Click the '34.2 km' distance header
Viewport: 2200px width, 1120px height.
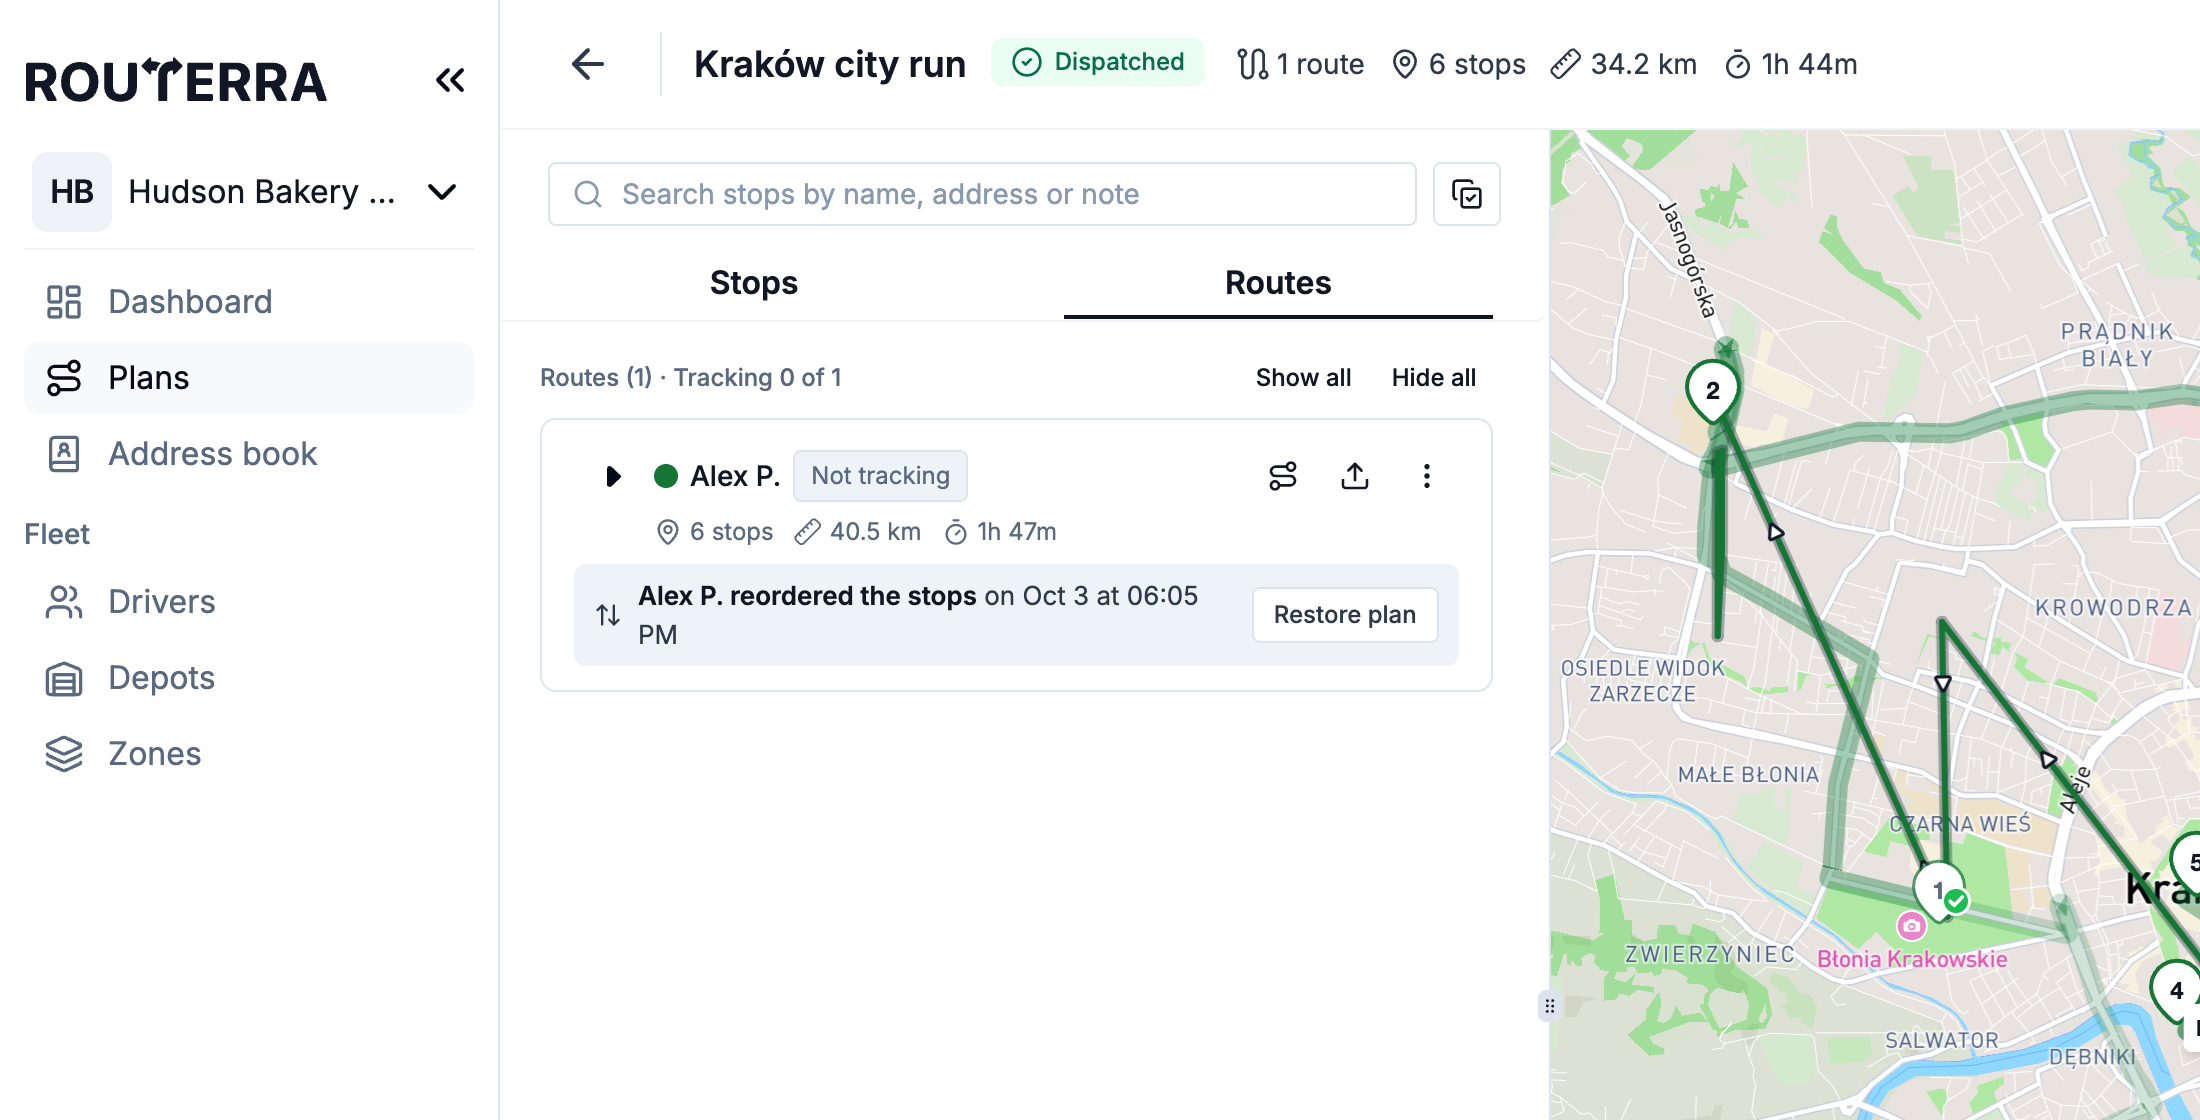point(1624,64)
